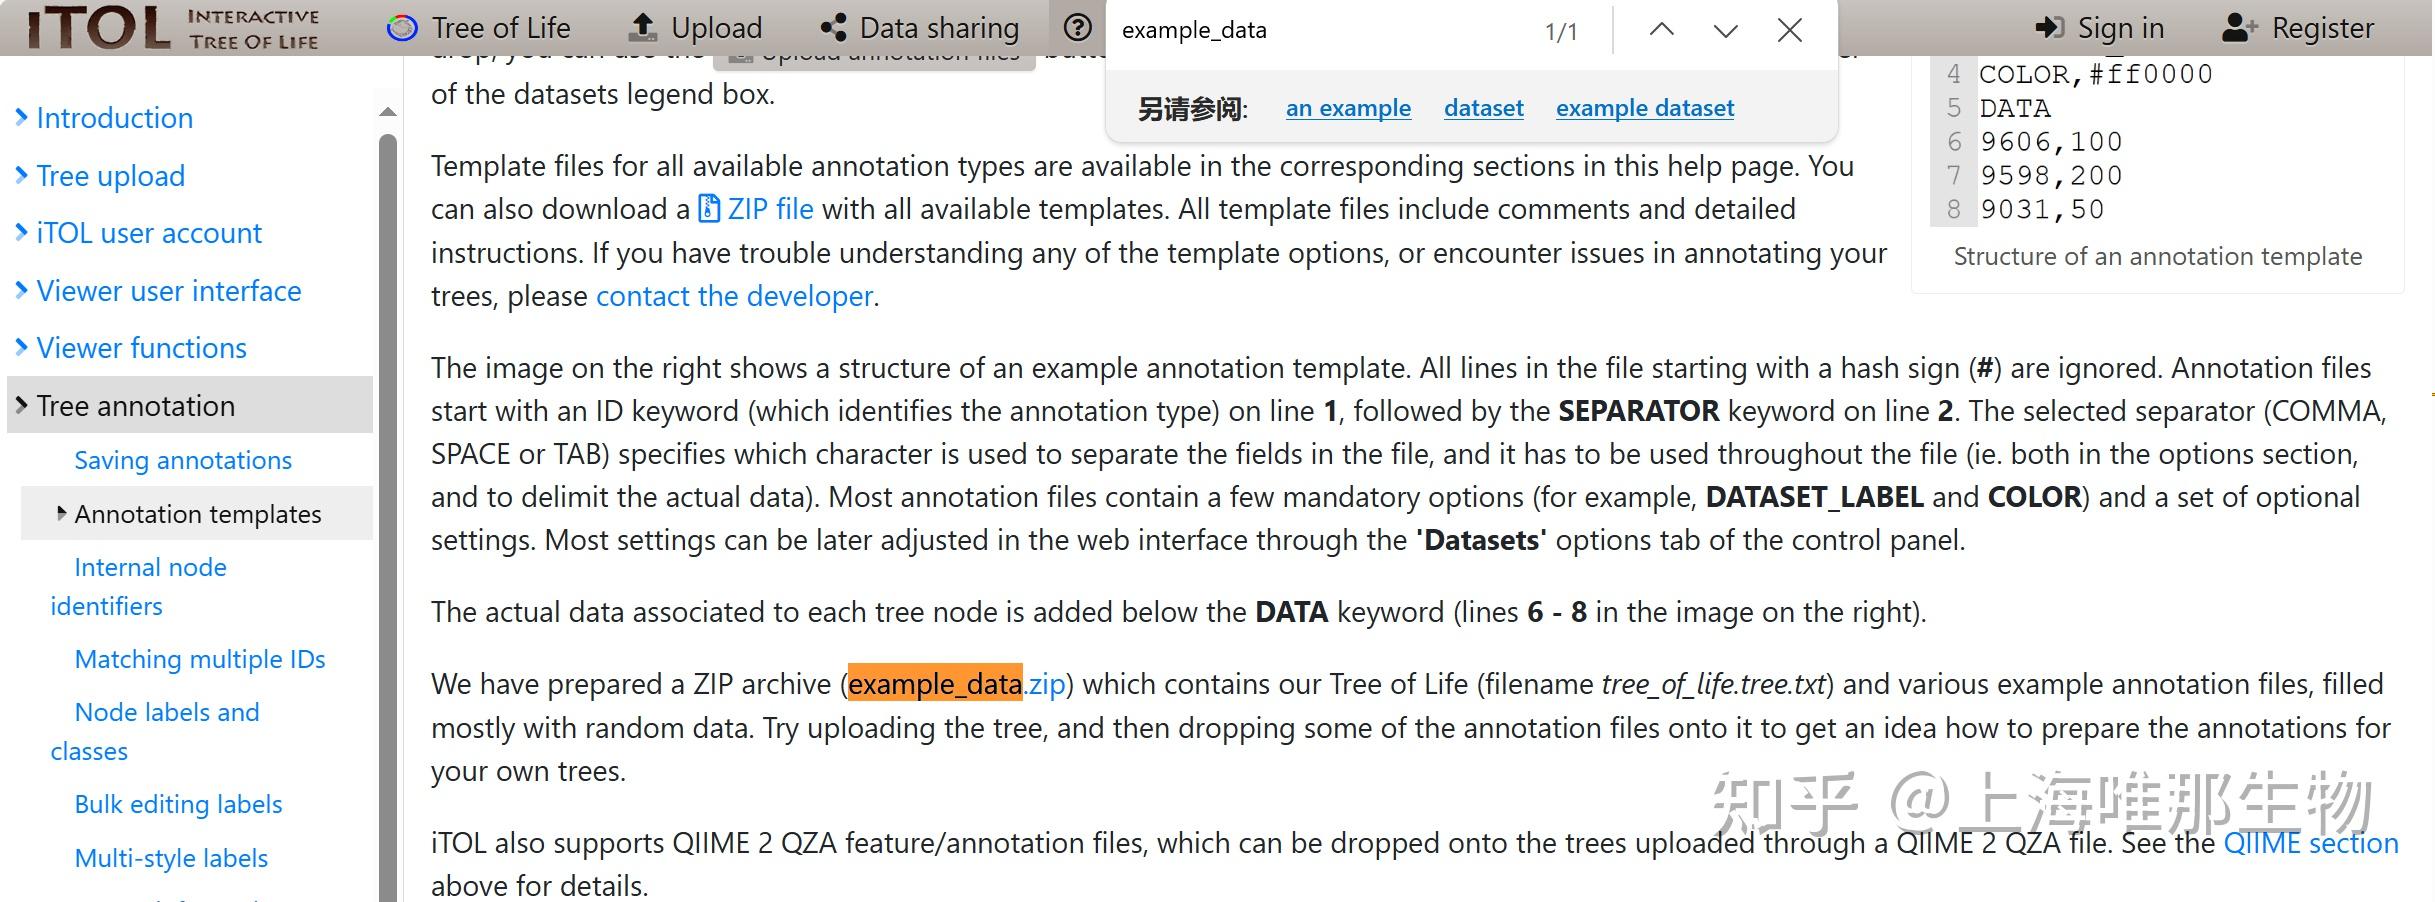Go to next search match arrow

pyautogui.click(x=1725, y=30)
